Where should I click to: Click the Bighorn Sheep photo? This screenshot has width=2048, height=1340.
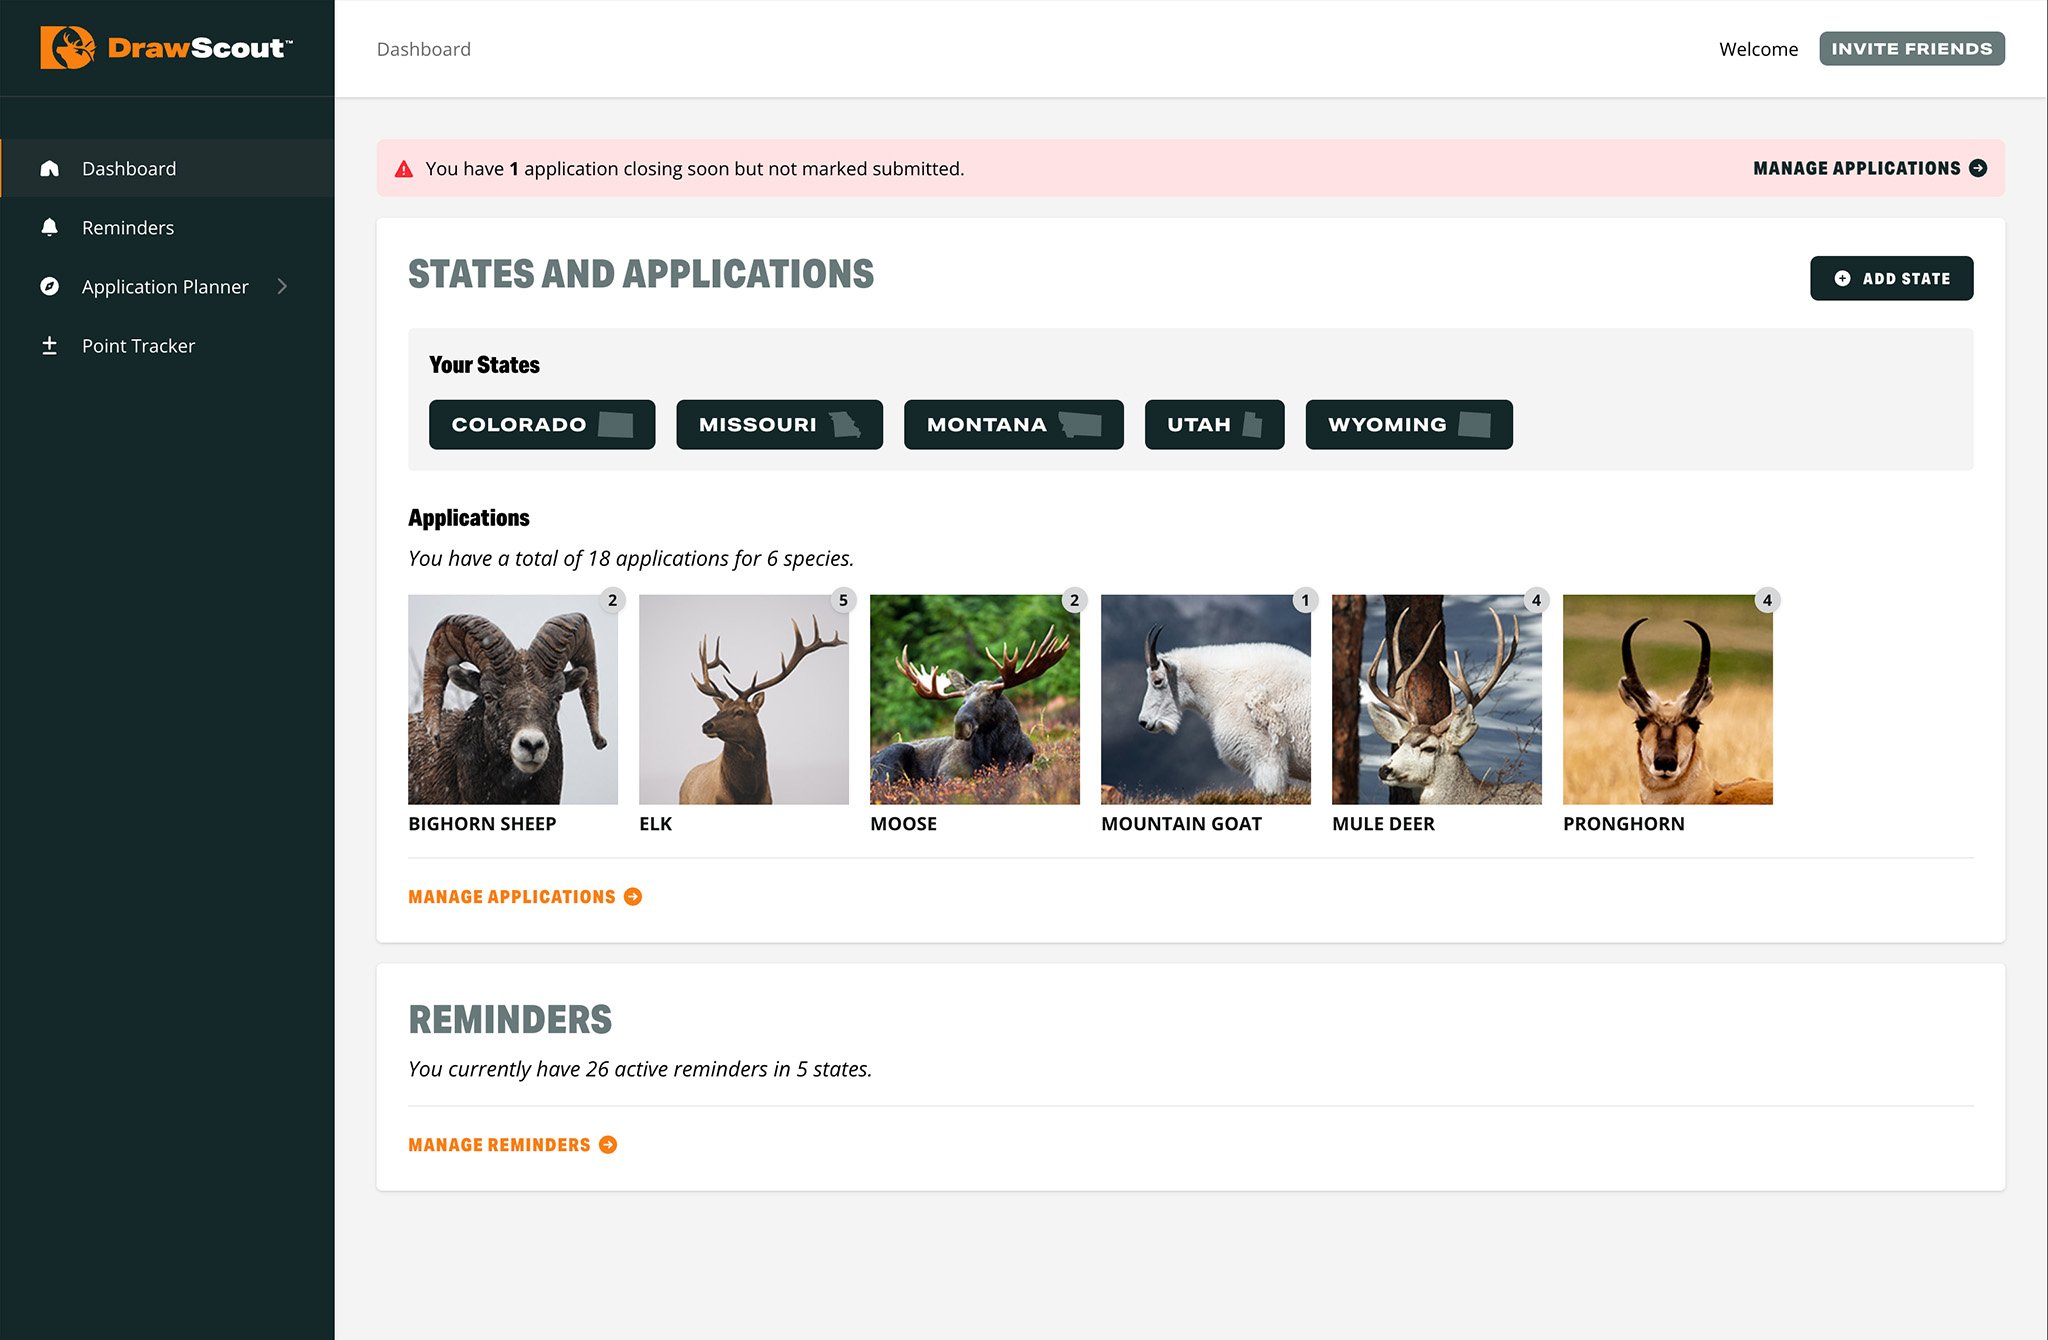pyautogui.click(x=512, y=699)
